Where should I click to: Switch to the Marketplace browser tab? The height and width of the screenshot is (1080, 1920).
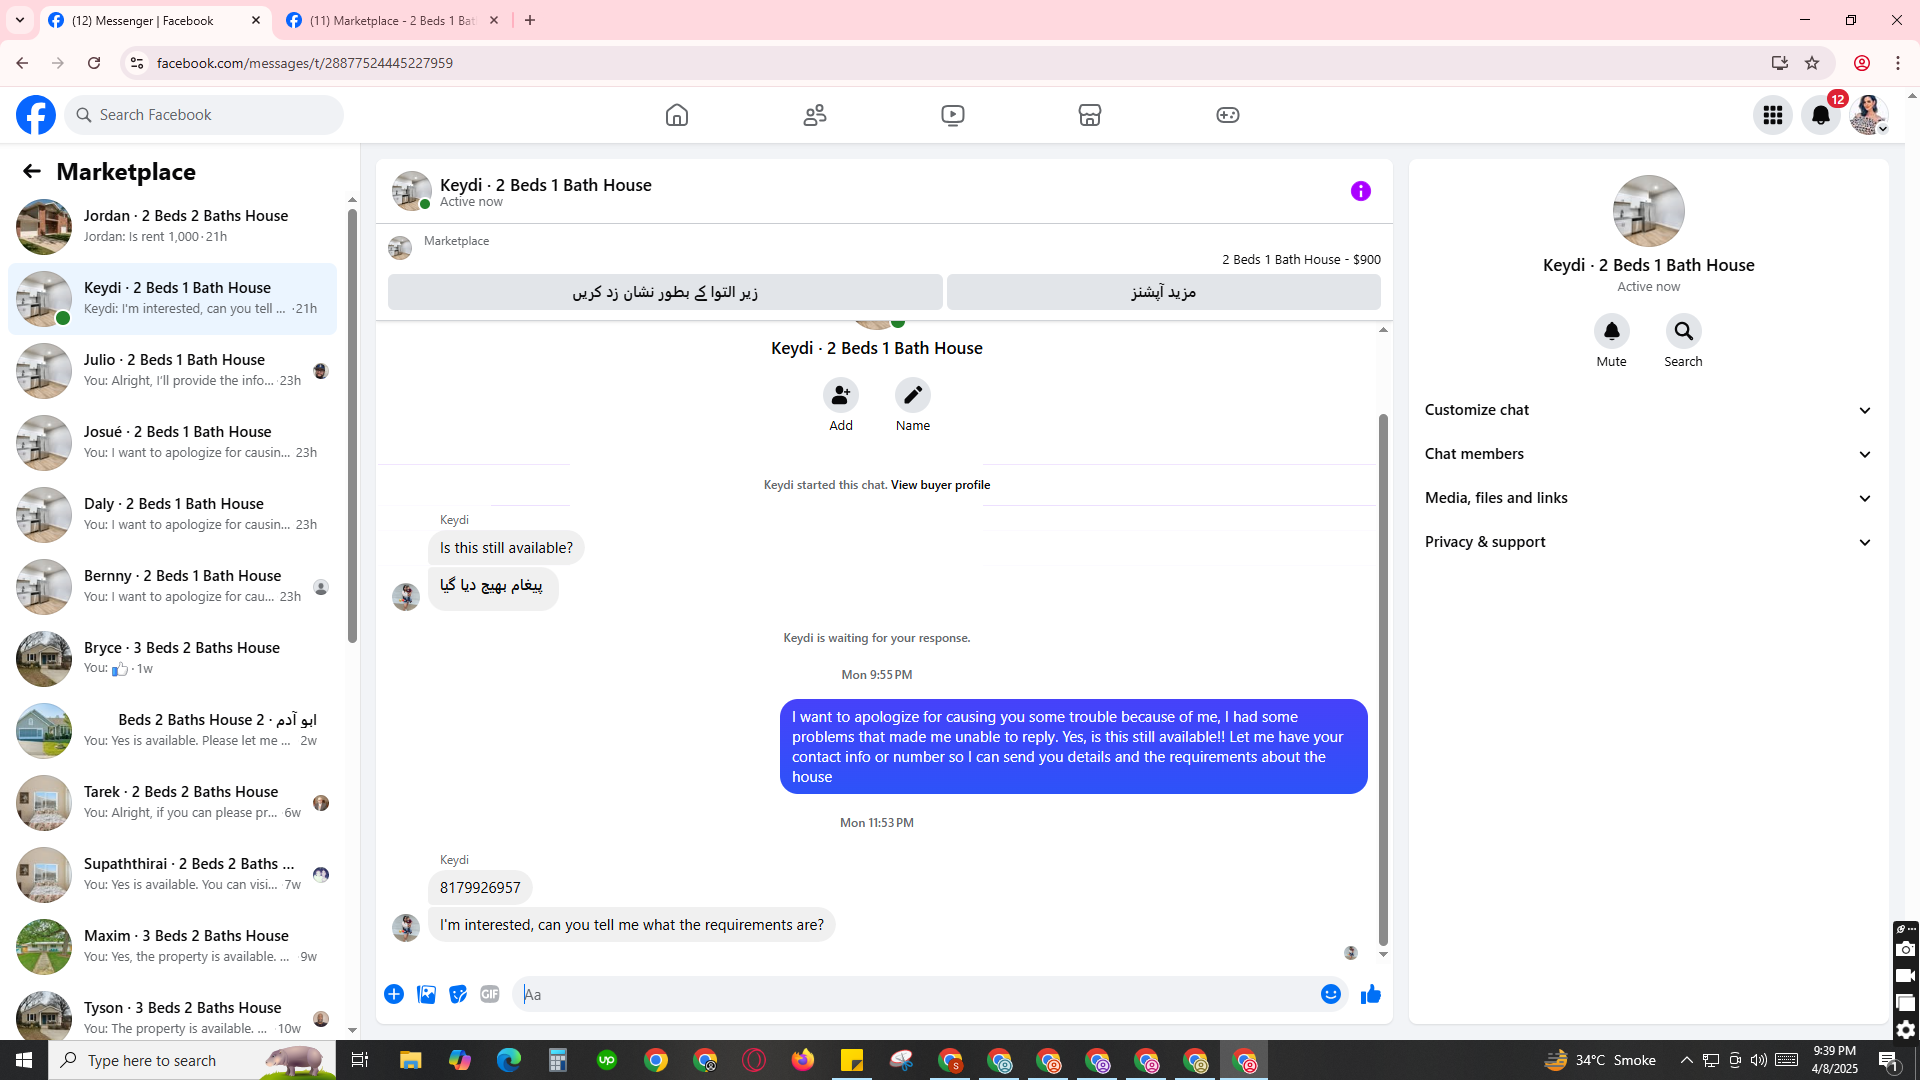click(392, 20)
